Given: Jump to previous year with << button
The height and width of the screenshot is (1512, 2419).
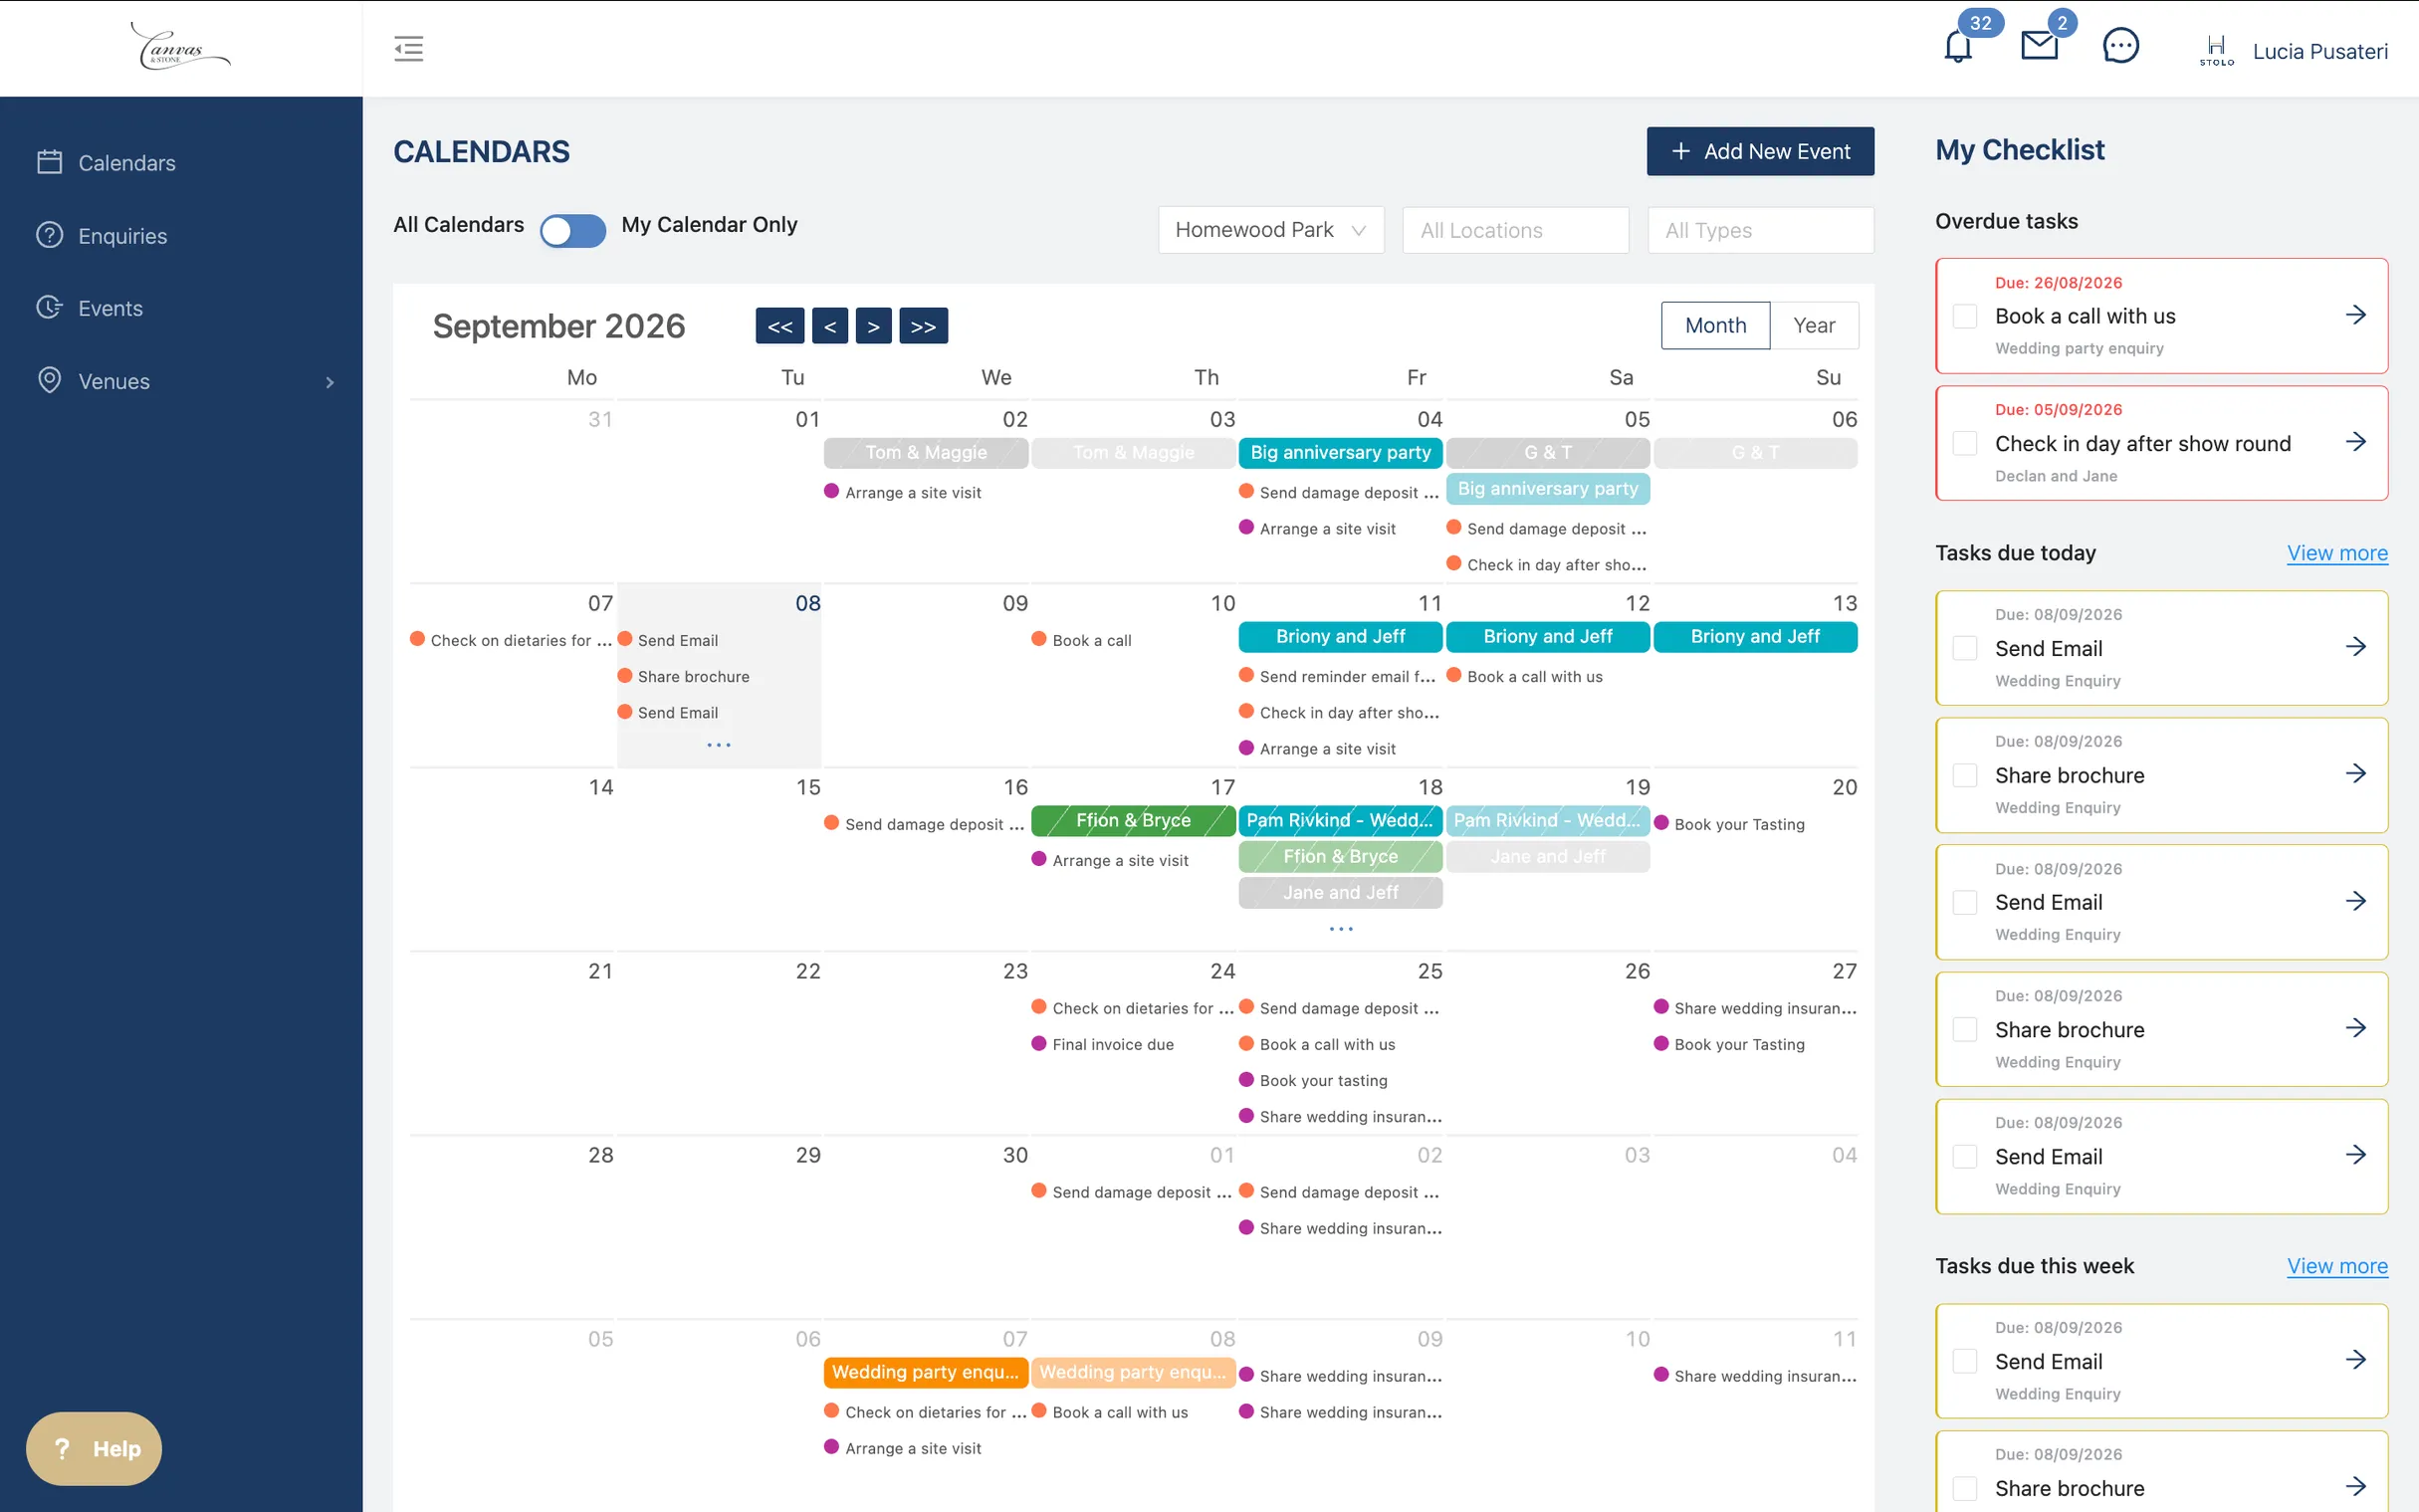Looking at the screenshot, I should point(780,326).
